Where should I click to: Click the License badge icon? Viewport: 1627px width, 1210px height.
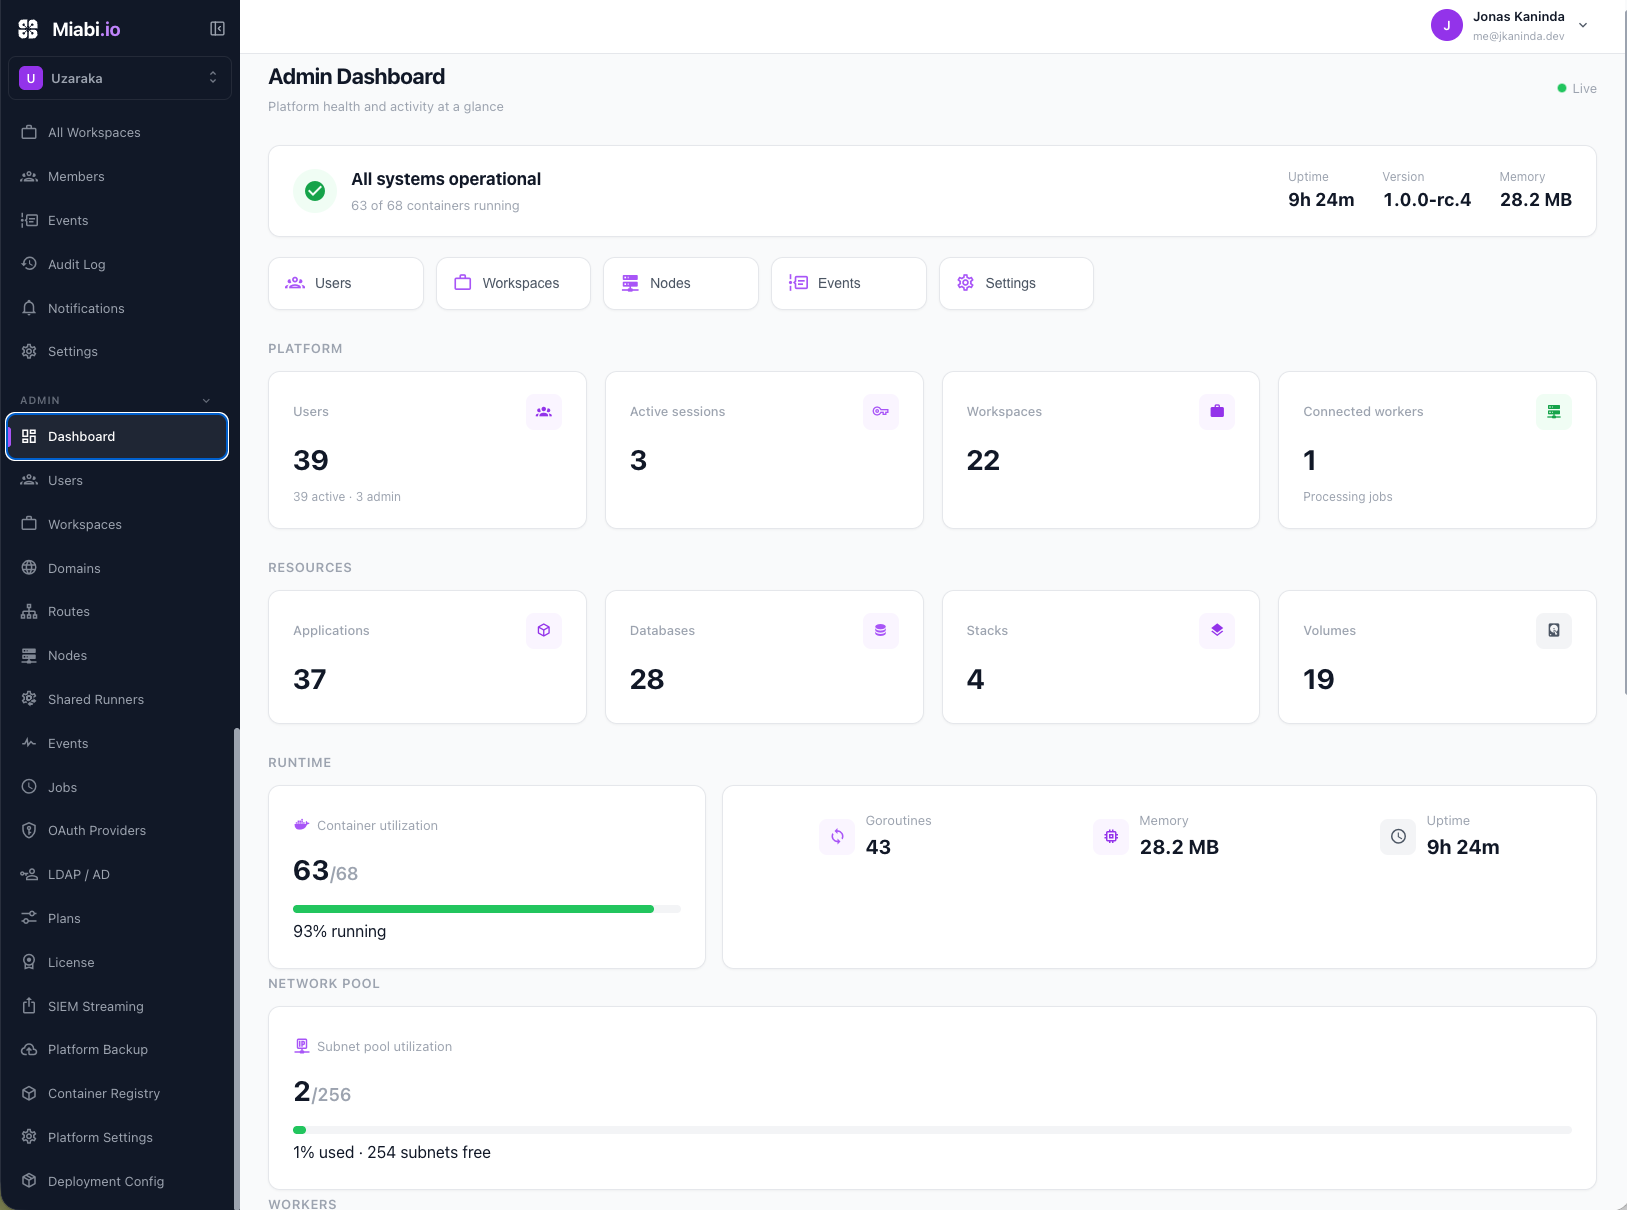tap(29, 962)
